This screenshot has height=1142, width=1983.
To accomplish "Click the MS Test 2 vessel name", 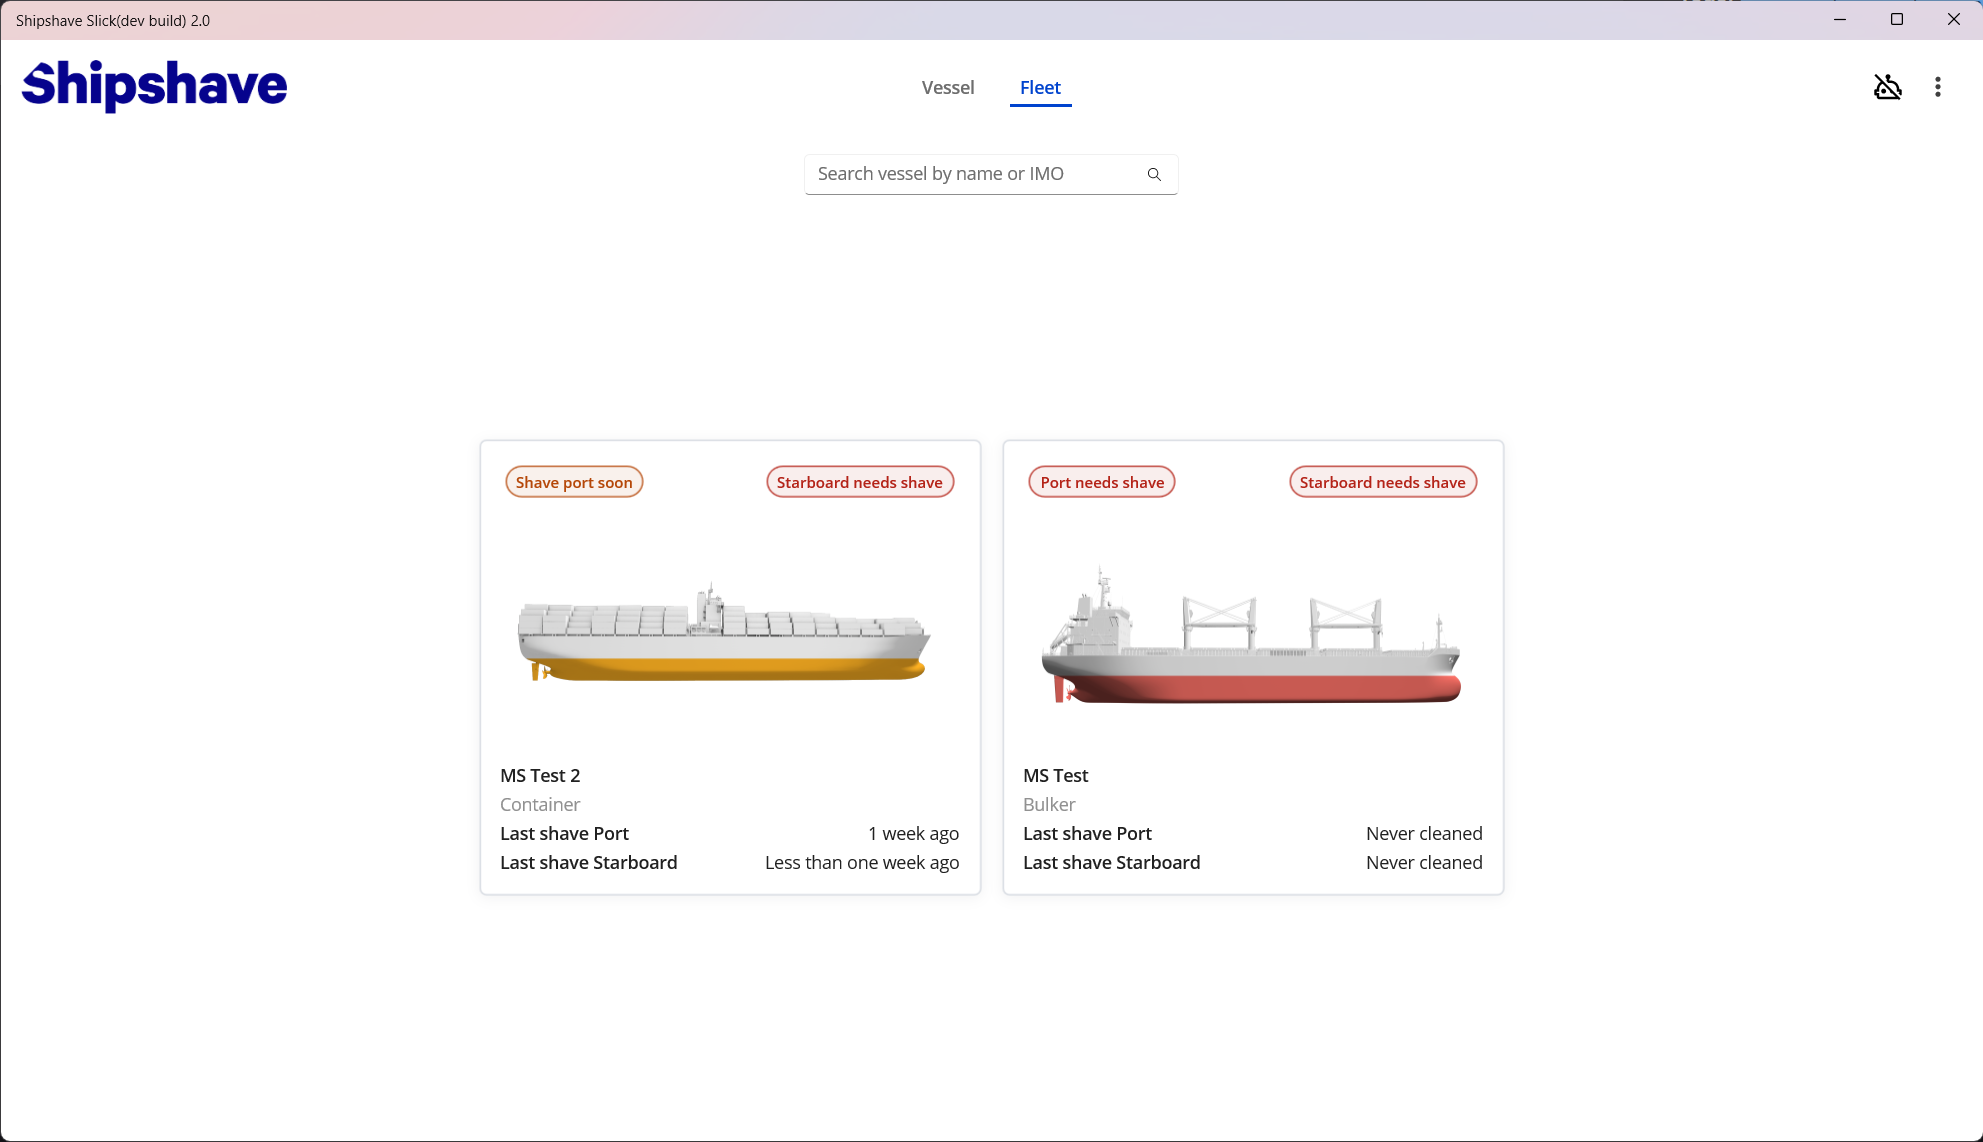I will [540, 775].
